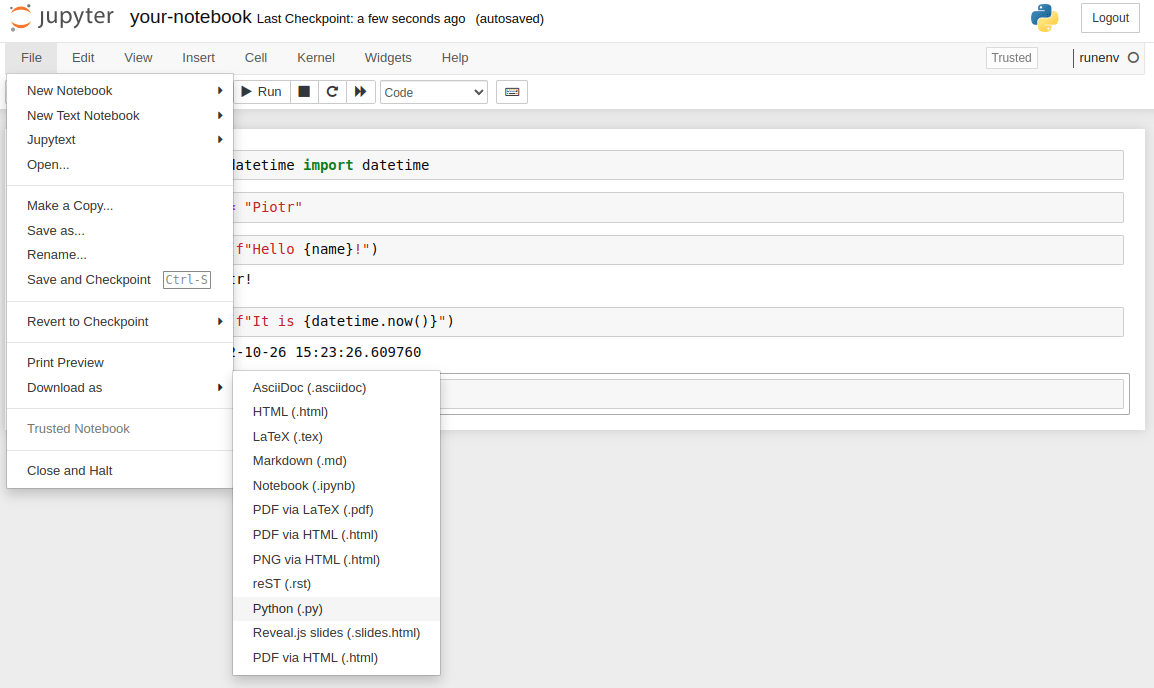Image resolution: width=1154 pixels, height=688 pixels.
Task: Open the Kernel menu
Action: click(315, 57)
